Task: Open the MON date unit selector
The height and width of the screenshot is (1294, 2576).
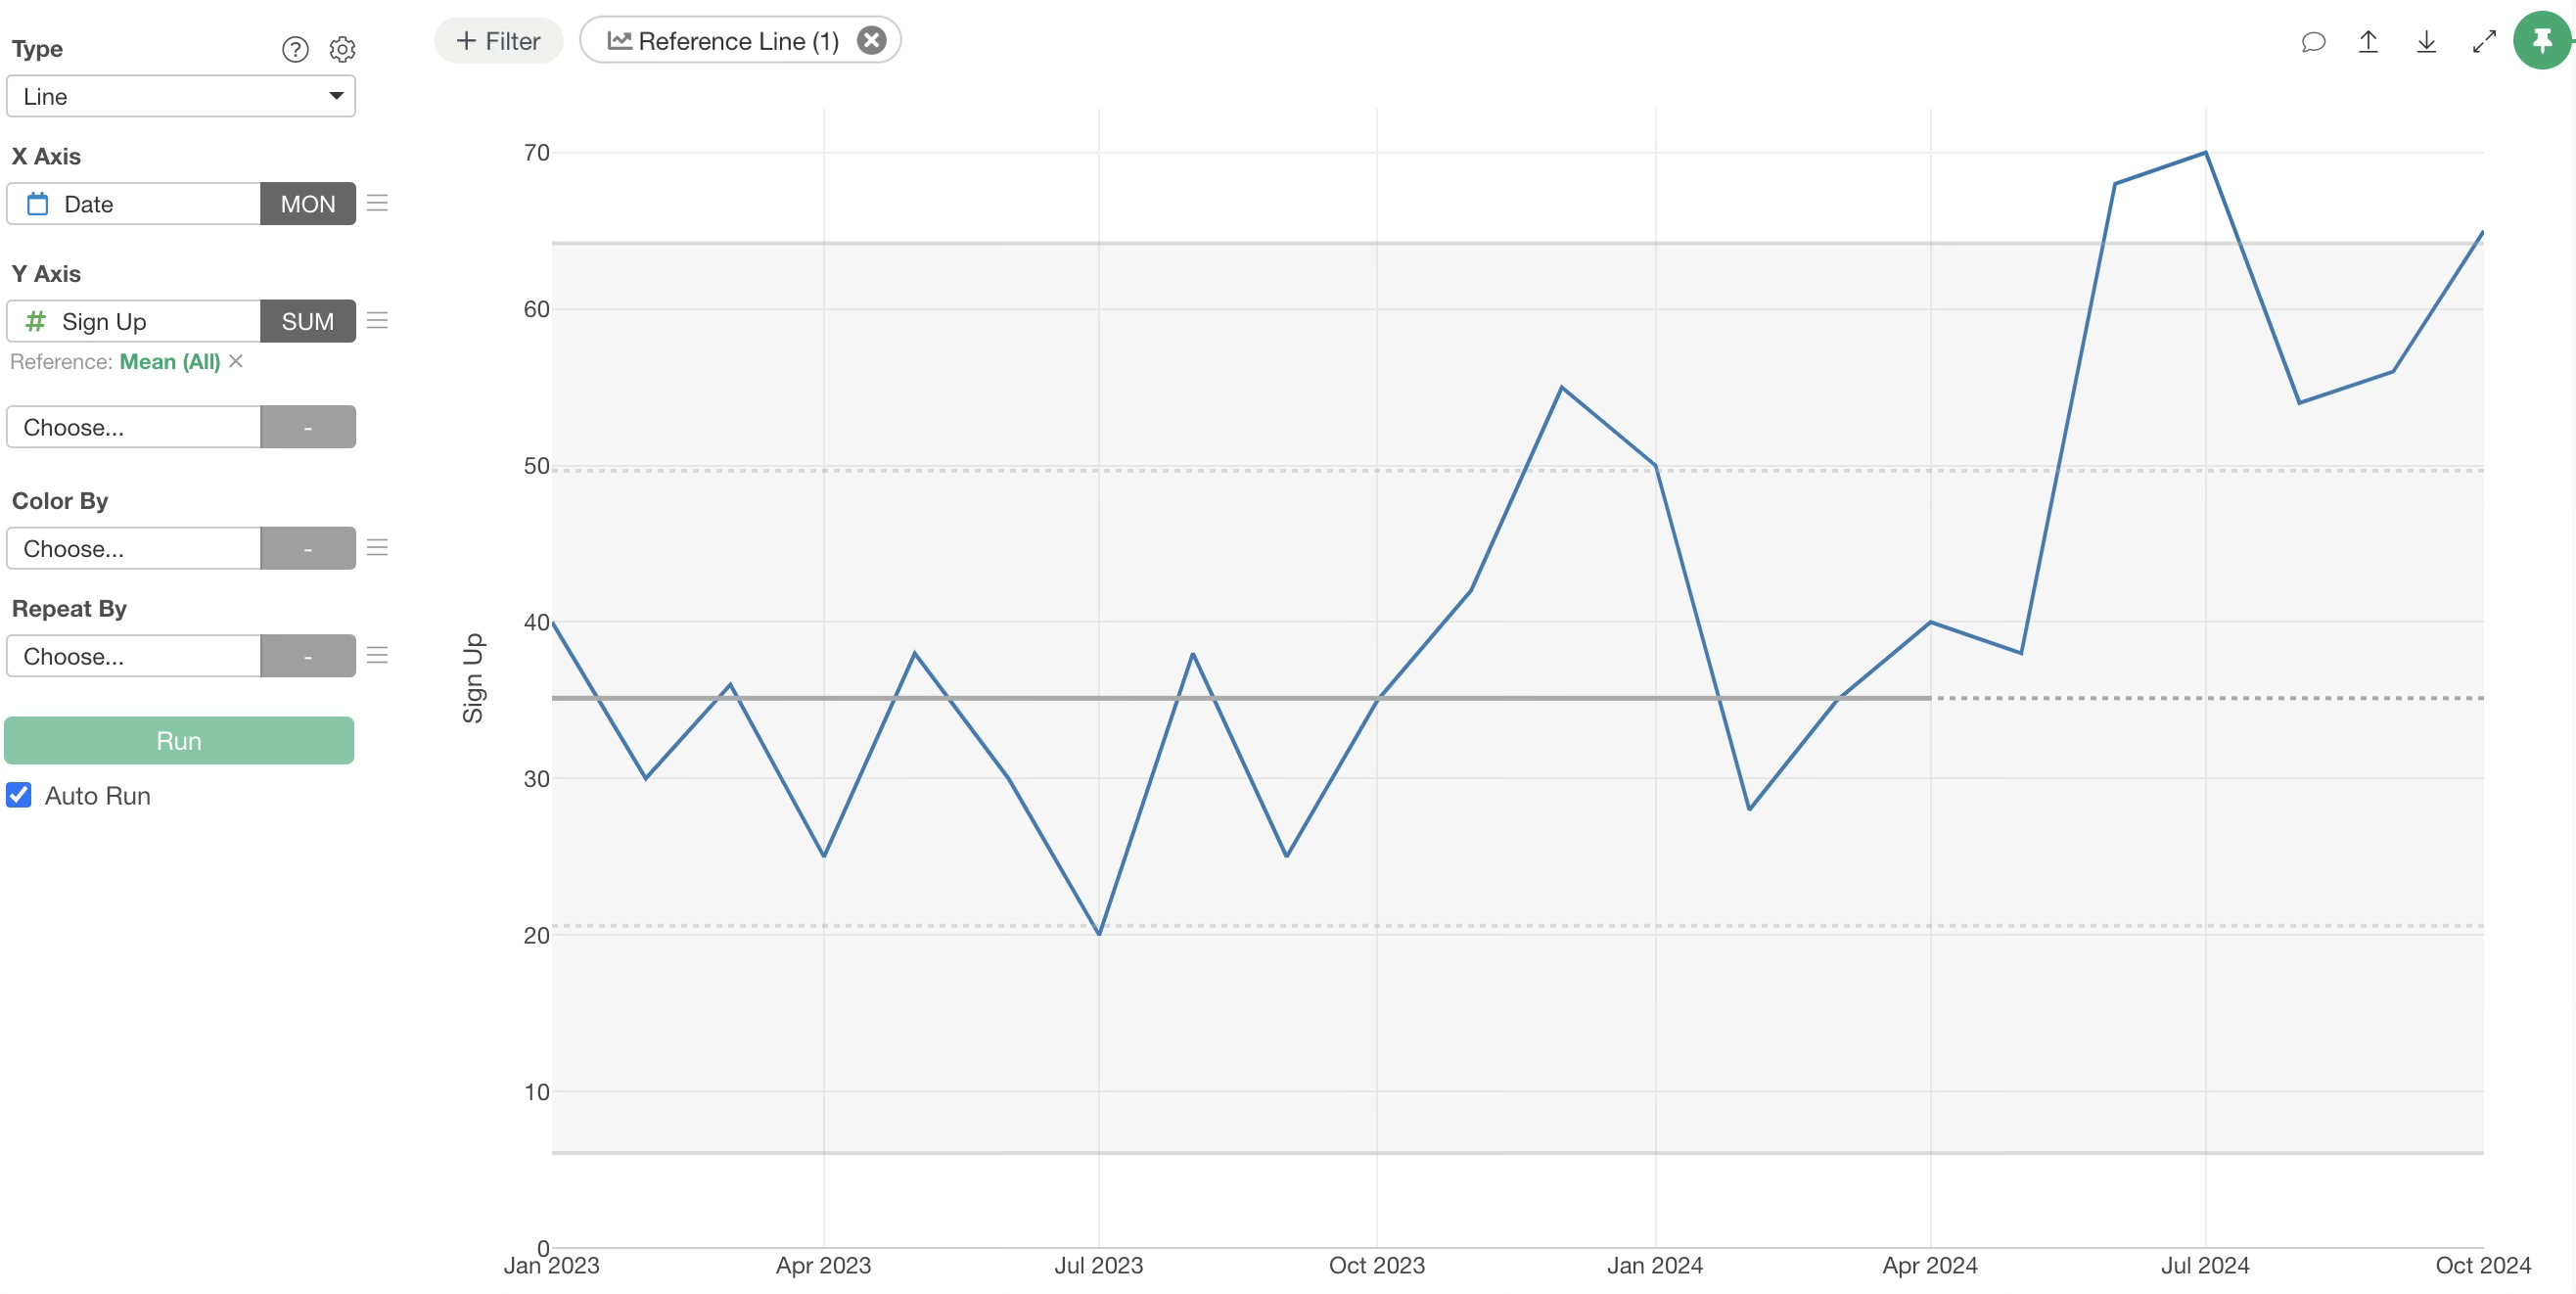Action: [x=307, y=204]
